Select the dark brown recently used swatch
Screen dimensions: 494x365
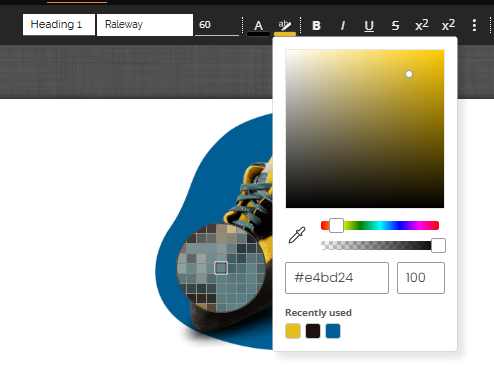click(313, 331)
